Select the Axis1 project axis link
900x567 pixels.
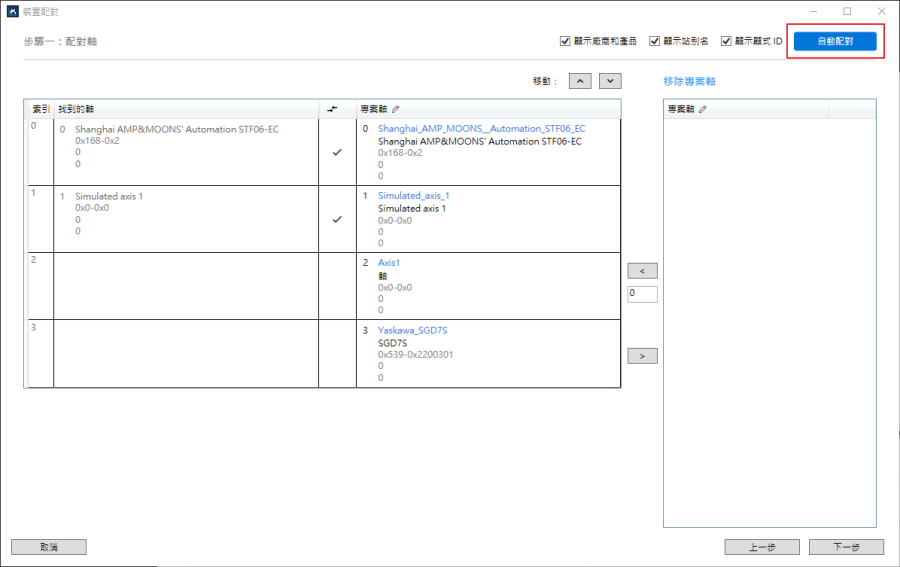389,263
